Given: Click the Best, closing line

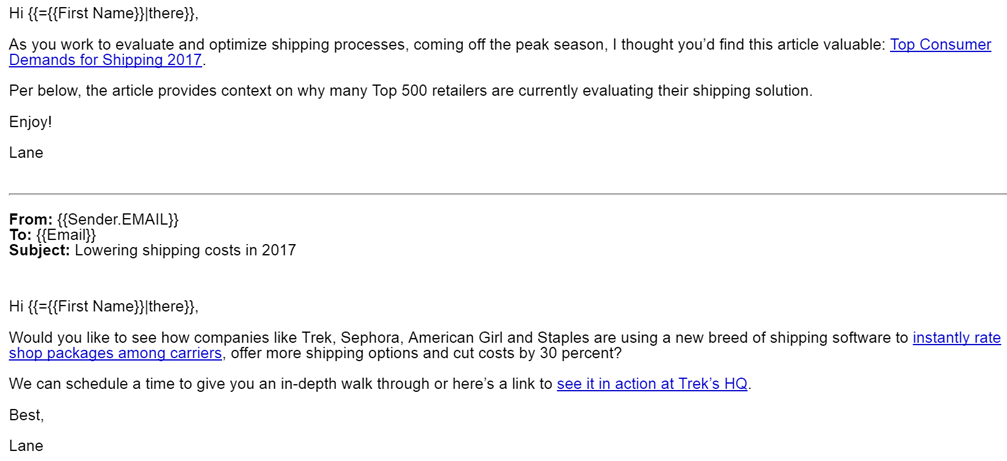Looking at the screenshot, I should tap(26, 415).
